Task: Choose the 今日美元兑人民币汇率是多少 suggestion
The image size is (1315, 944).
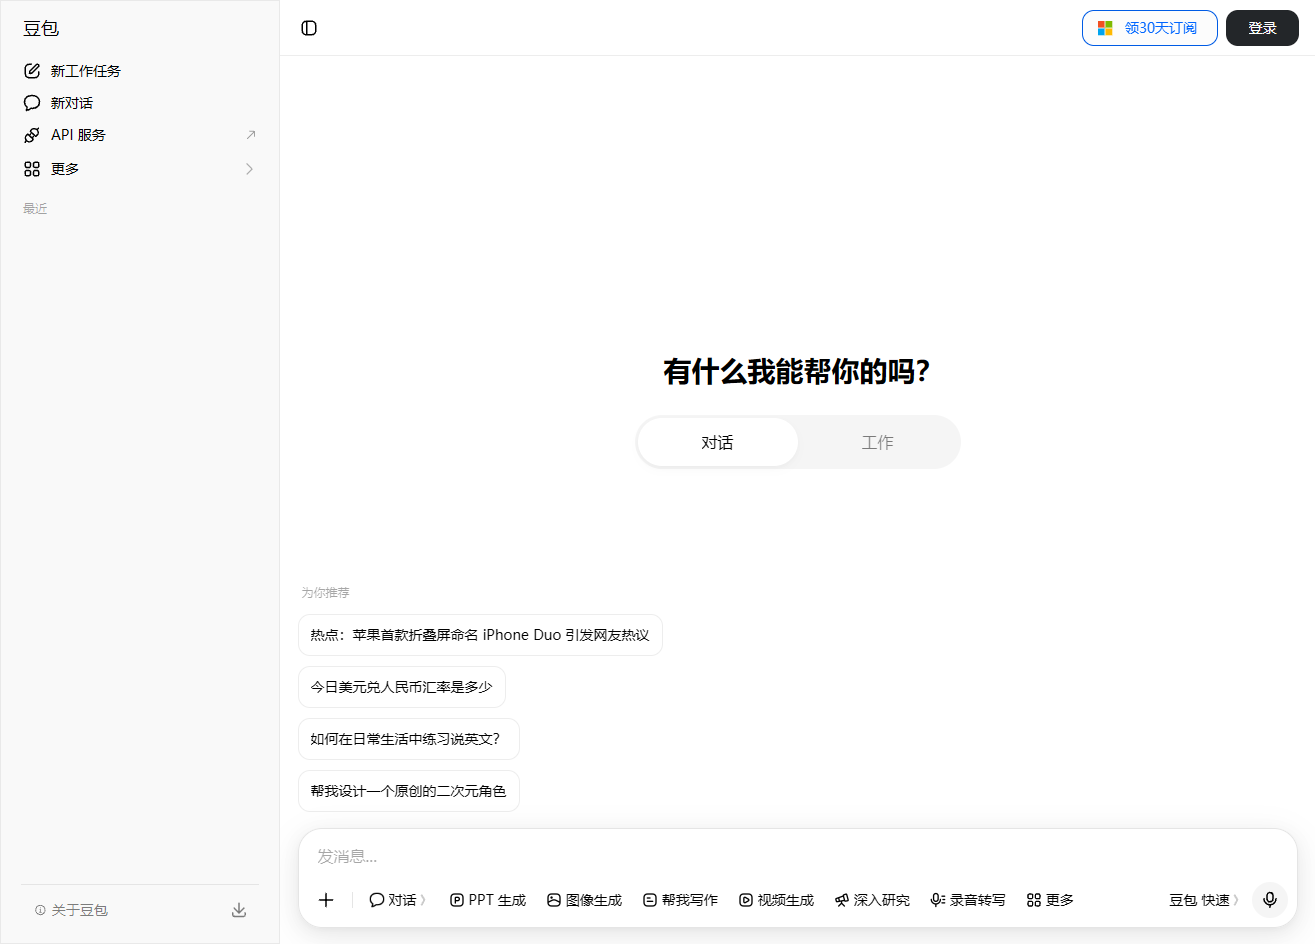Action: click(x=402, y=687)
